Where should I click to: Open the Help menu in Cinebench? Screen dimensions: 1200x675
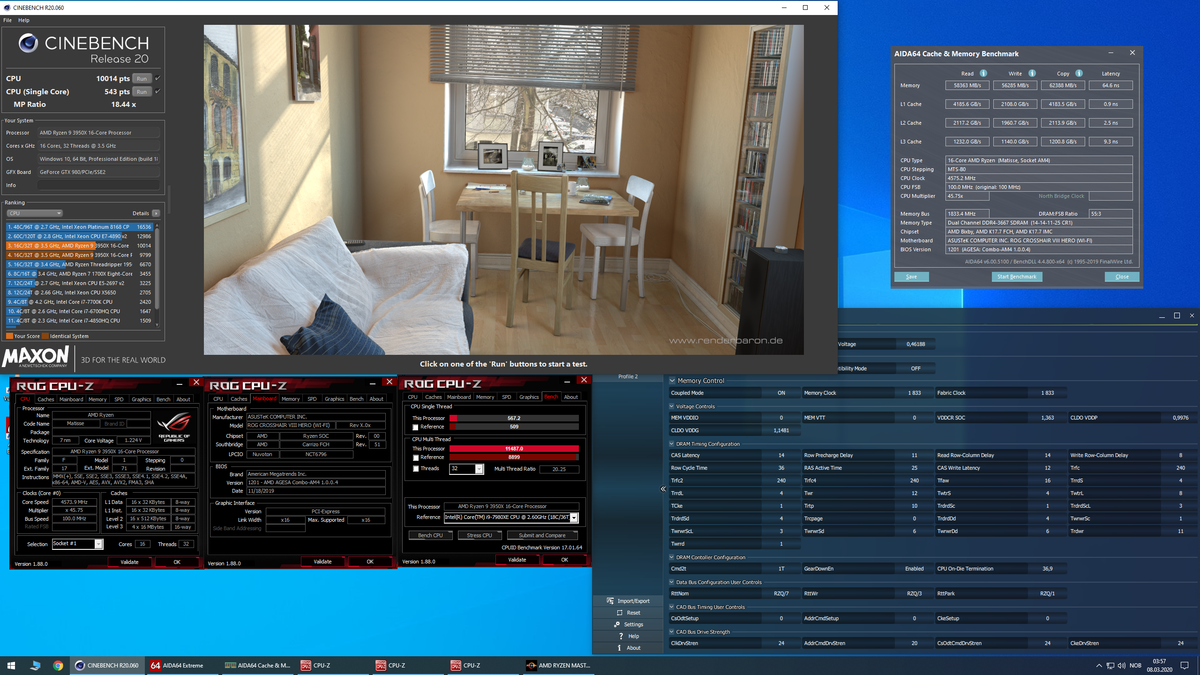[24, 20]
